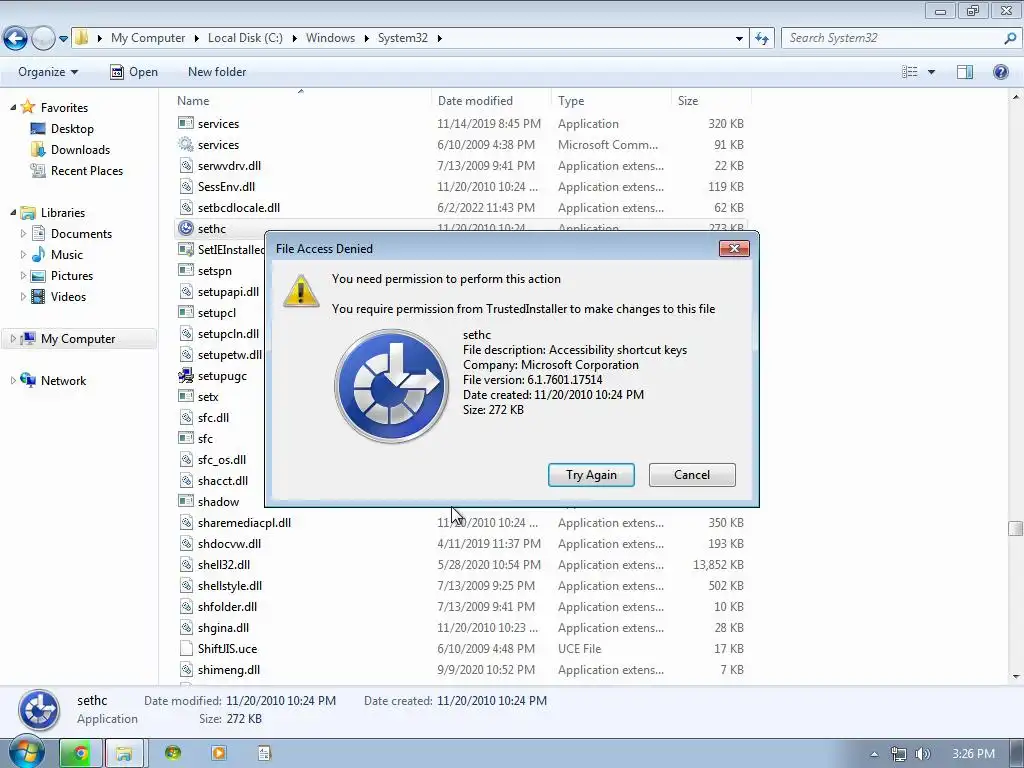Viewport: 1024px width, 768px height.
Task: Select shell32.dll file
Action: (x=223, y=564)
